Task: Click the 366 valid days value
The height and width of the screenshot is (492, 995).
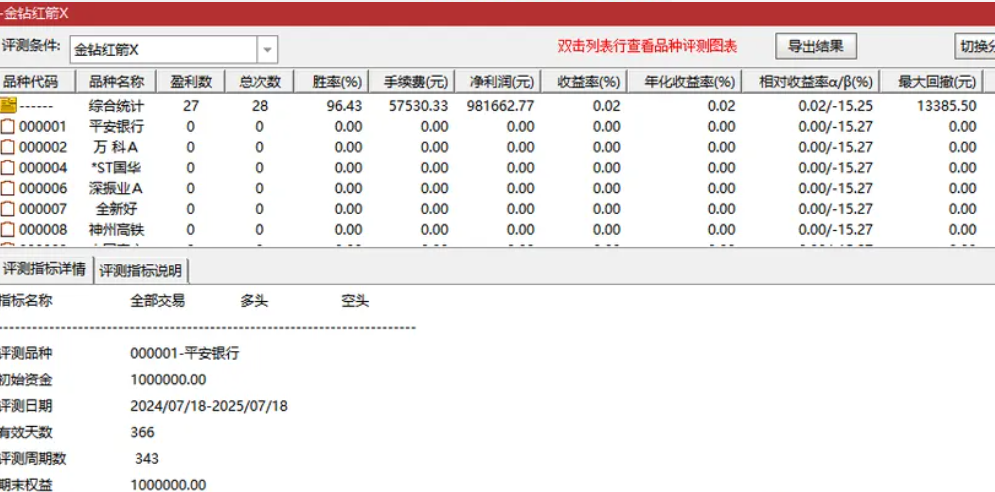Action: (x=142, y=432)
